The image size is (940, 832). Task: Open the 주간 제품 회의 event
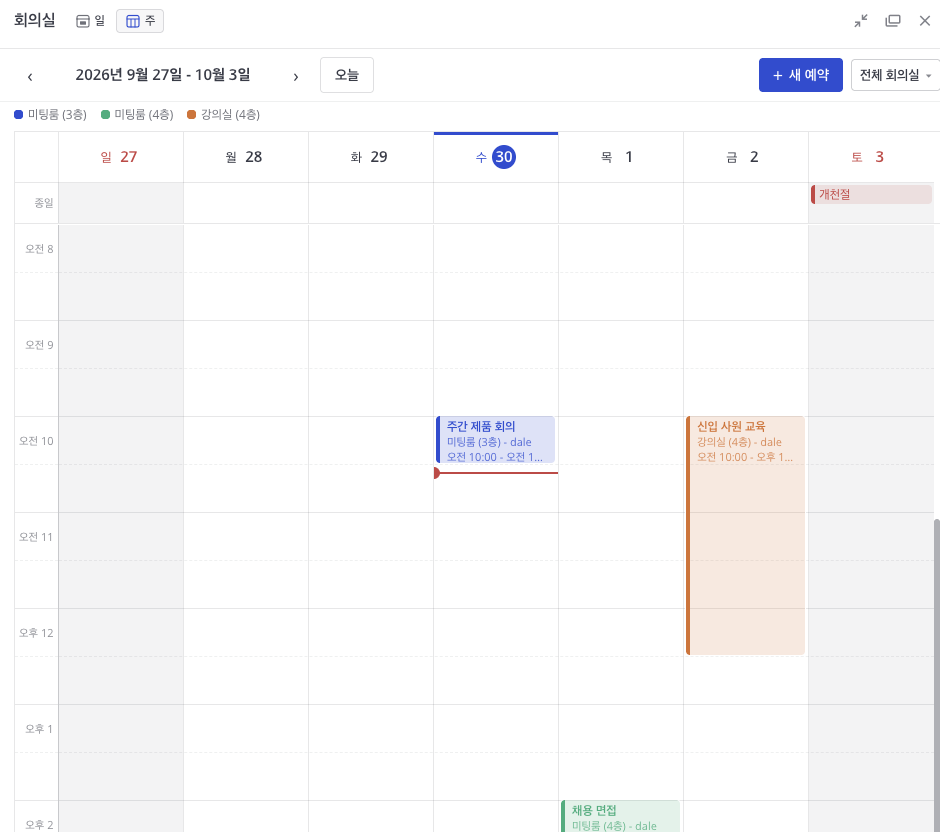click(x=496, y=440)
